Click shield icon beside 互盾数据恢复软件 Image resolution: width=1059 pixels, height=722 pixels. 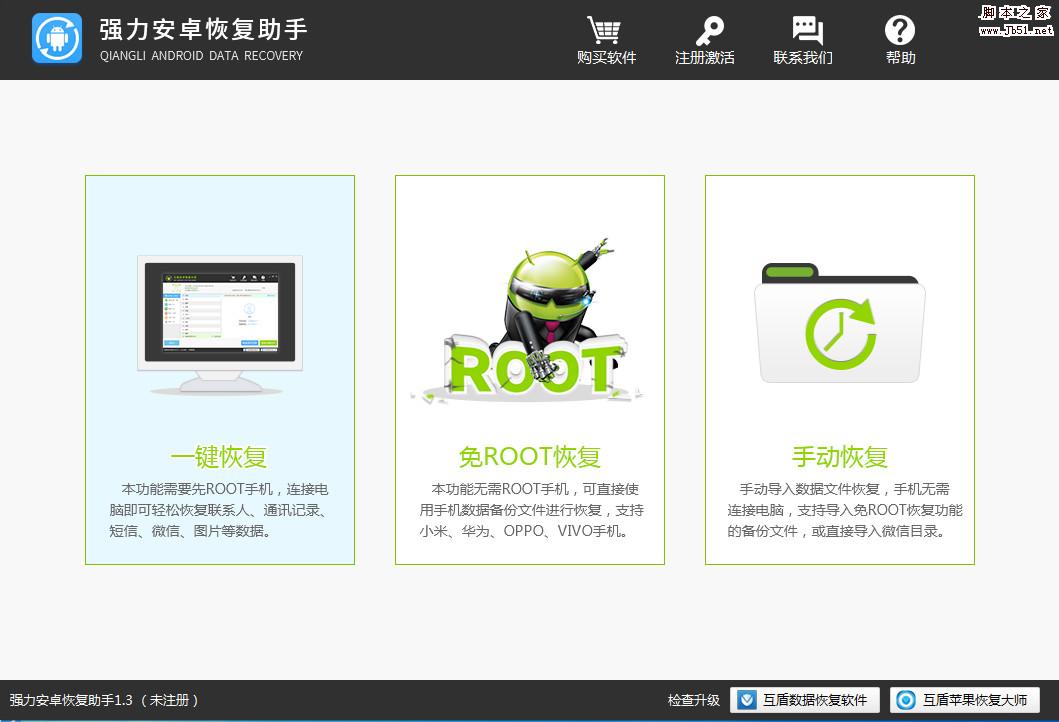[x=747, y=700]
